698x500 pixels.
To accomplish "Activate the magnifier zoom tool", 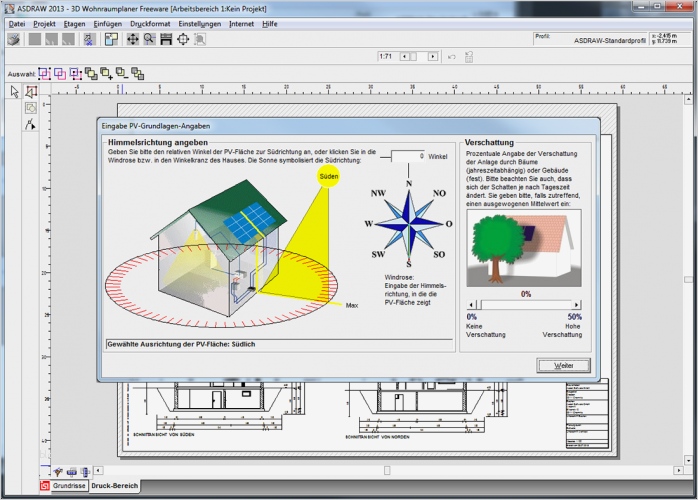I will 149,39.
